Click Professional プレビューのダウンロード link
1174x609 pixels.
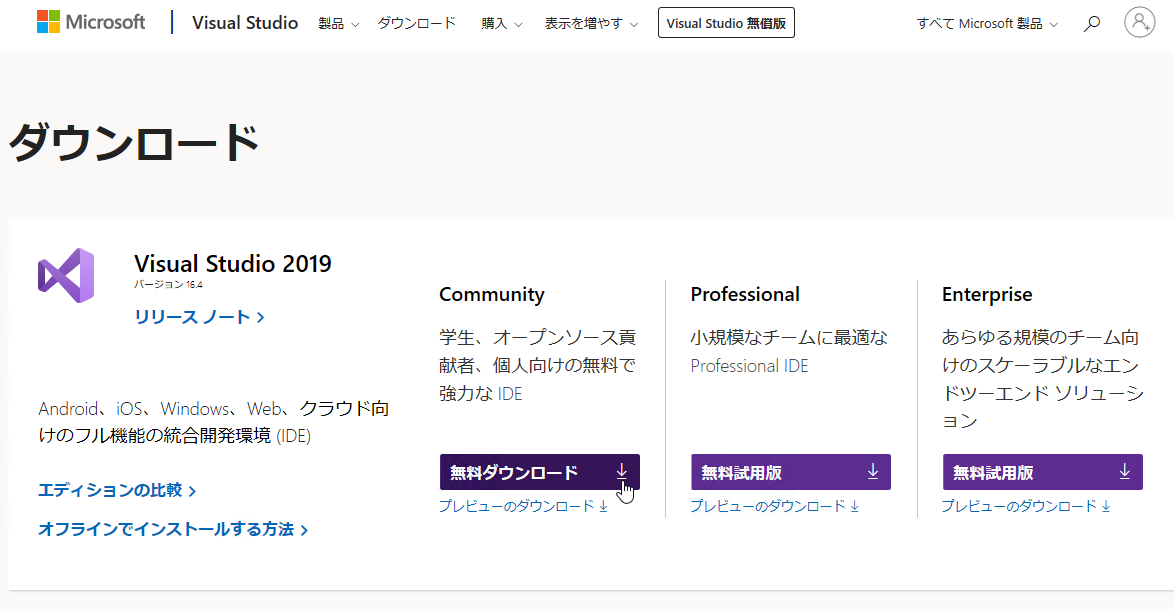click(774, 506)
